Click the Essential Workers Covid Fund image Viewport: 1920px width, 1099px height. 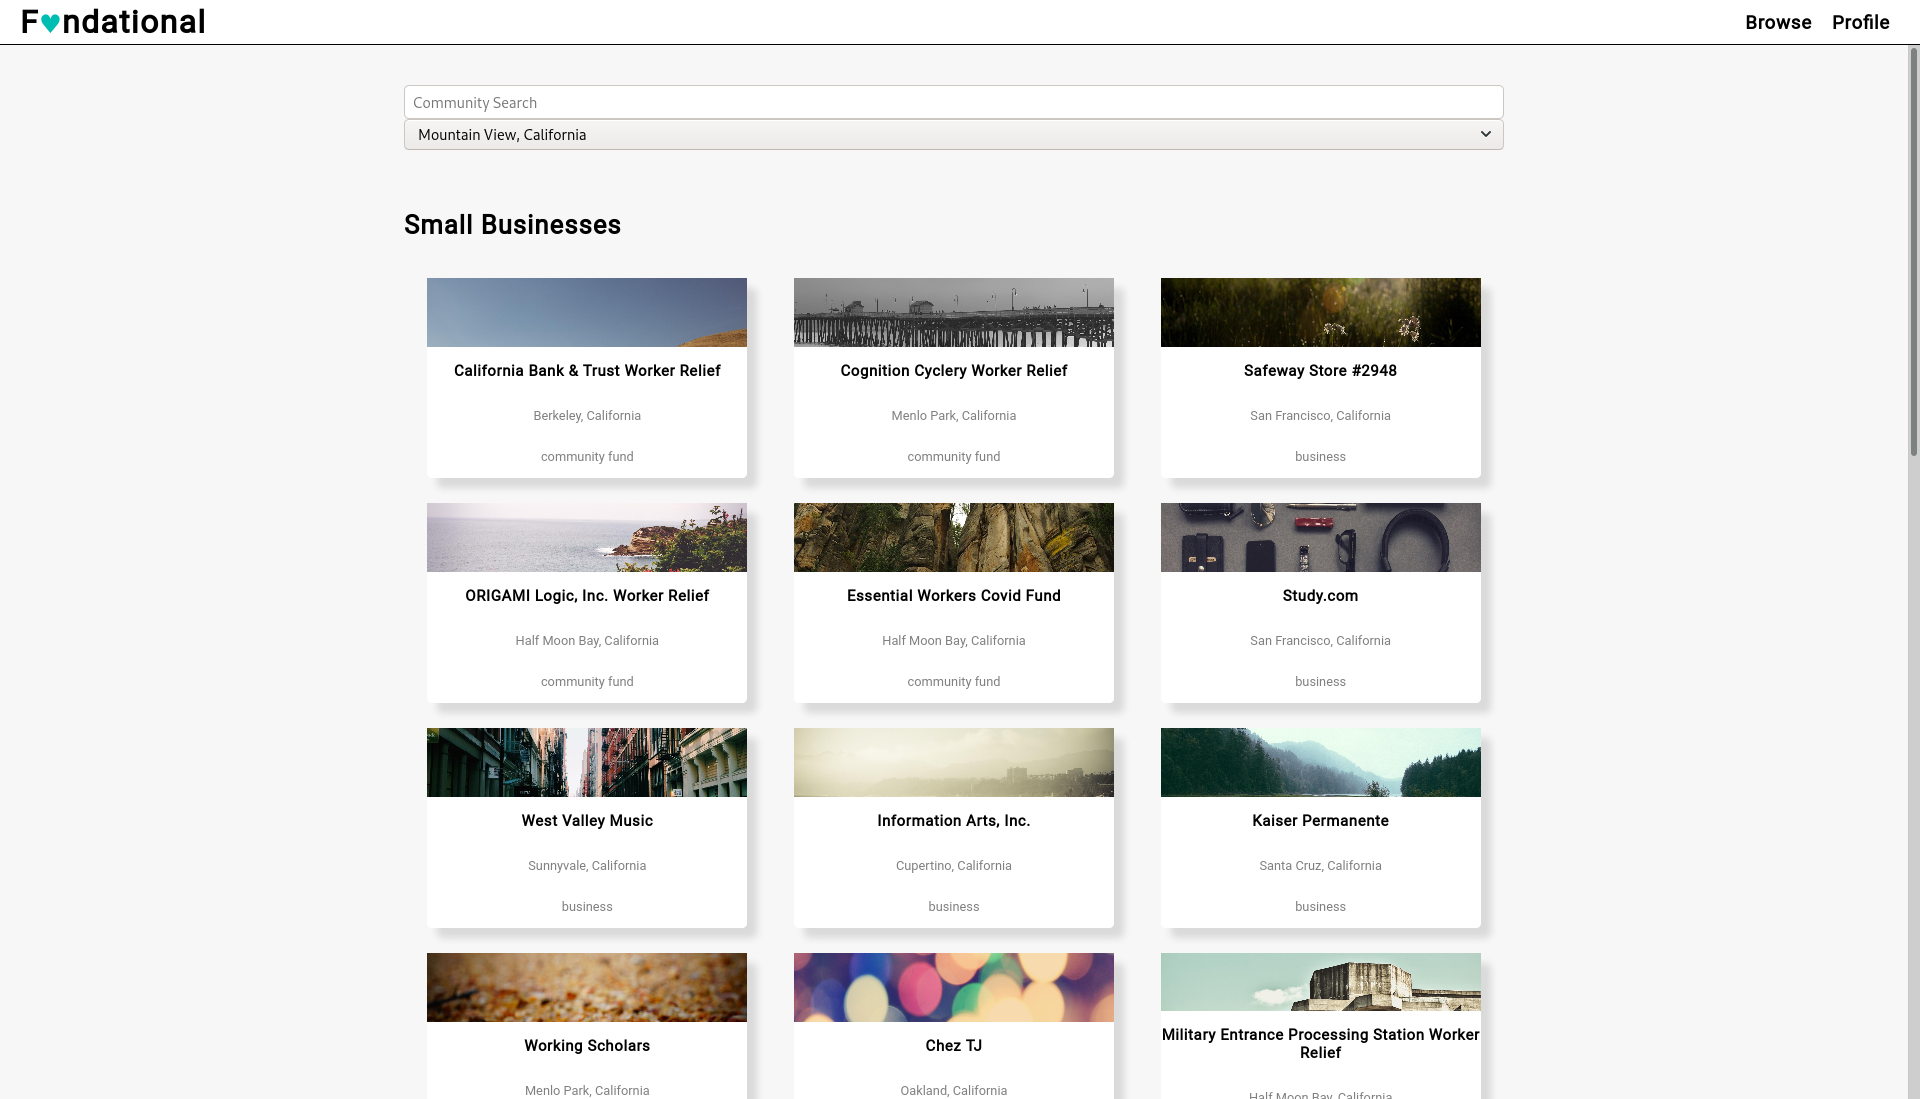(x=953, y=538)
